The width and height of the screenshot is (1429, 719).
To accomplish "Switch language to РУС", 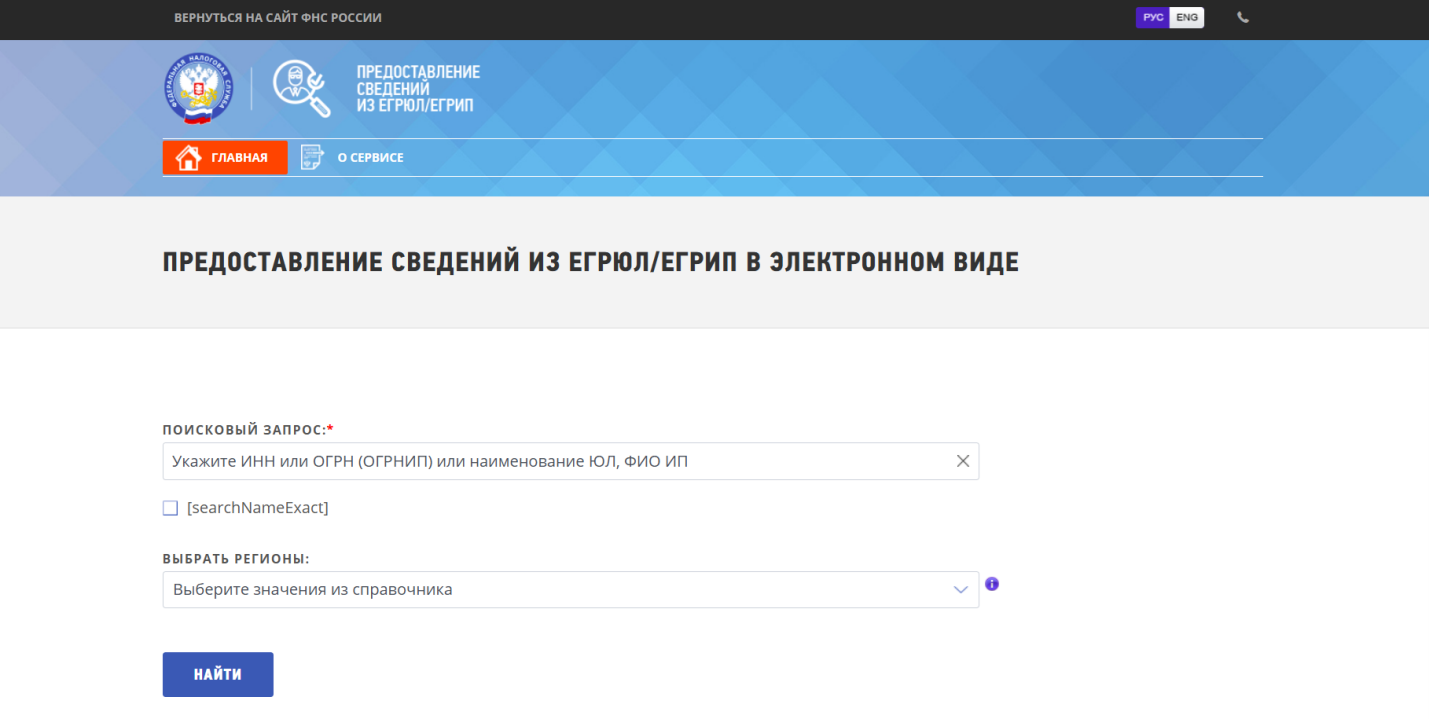I will pyautogui.click(x=1152, y=18).
